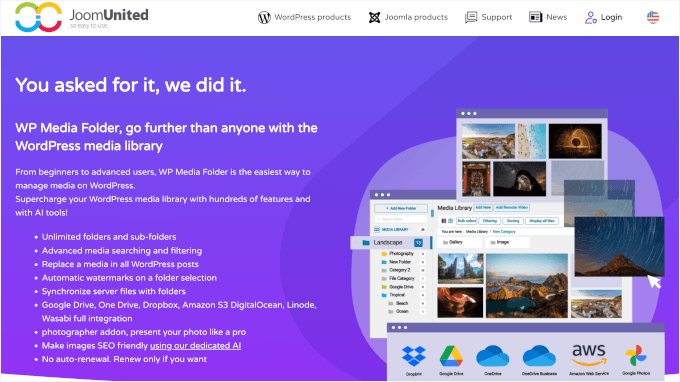Click the Support chat icon

click(x=471, y=17)
